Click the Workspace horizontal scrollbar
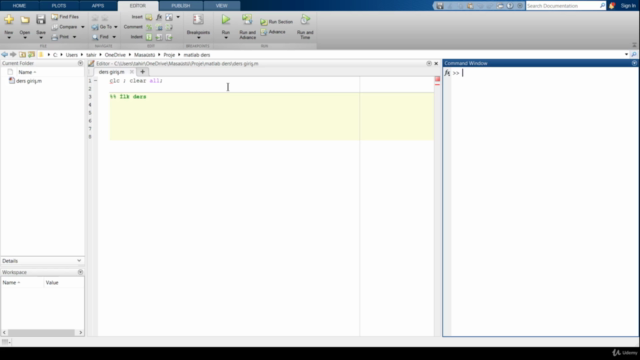The height and width of the screenshot is (360, 640). pos(42,333)
